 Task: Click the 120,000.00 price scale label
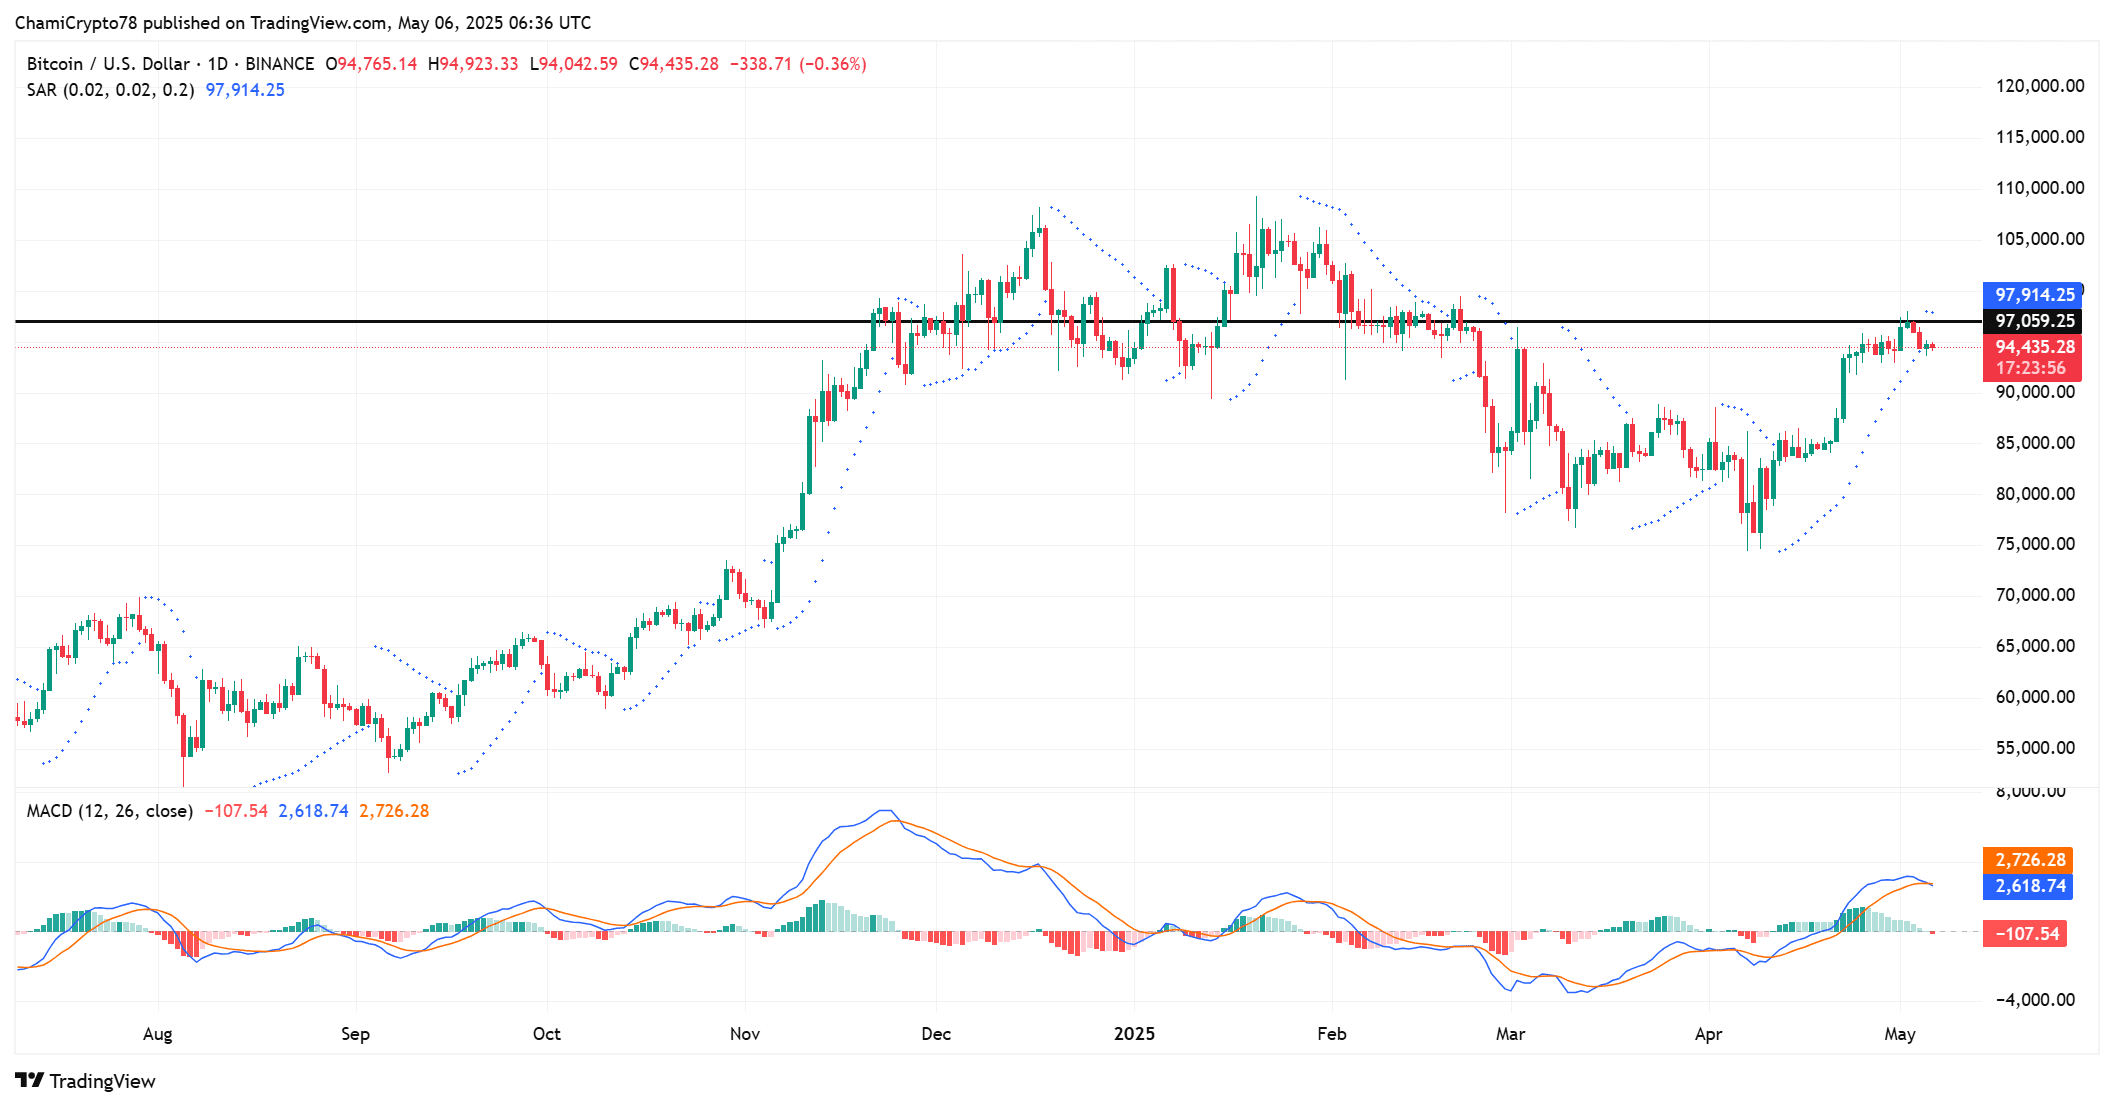[x=2039, y=86]
